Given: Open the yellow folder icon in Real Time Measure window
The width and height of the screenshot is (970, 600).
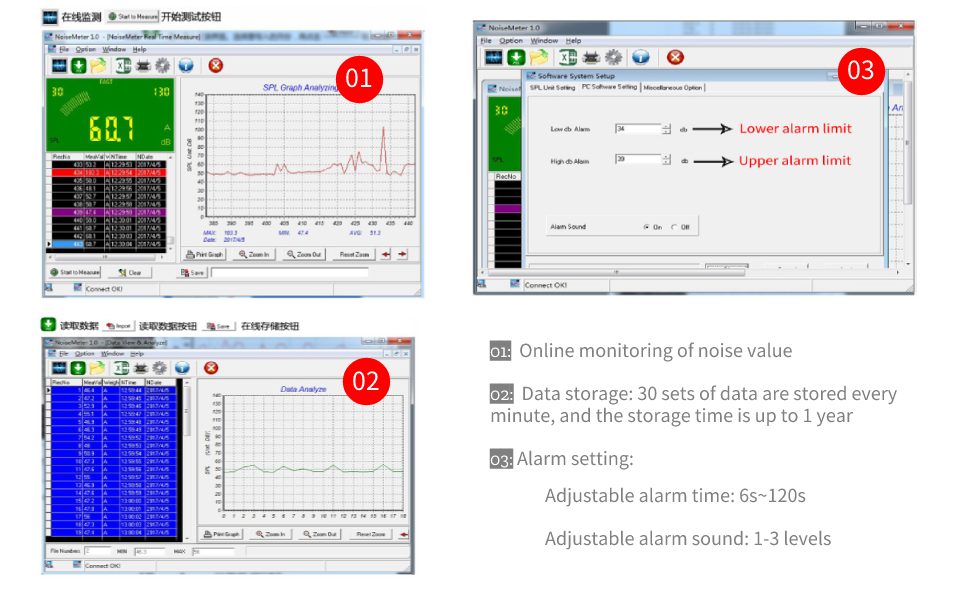Looking at the screenshot, I should pos(98,66).
